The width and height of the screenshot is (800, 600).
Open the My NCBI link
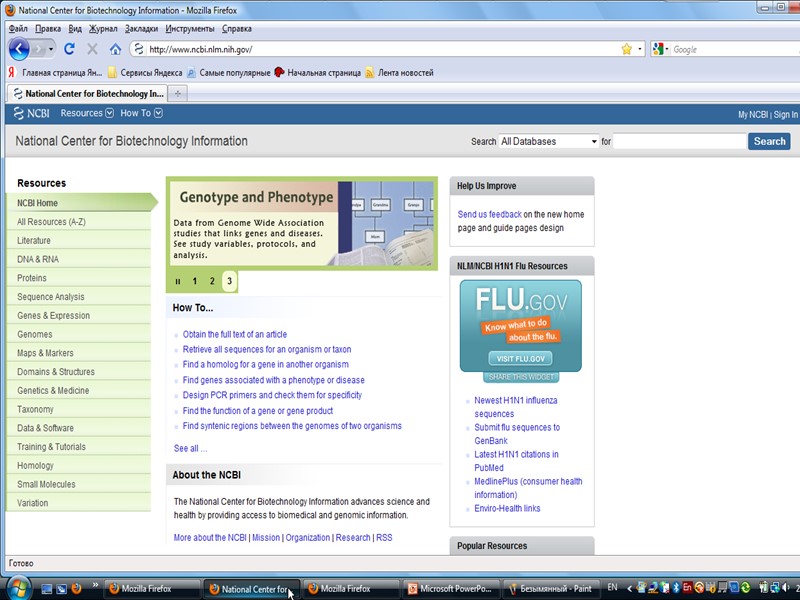753,115
